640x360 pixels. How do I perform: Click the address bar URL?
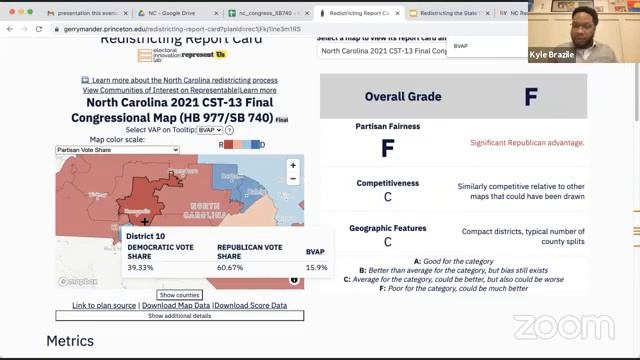click(x=182, y=29)
